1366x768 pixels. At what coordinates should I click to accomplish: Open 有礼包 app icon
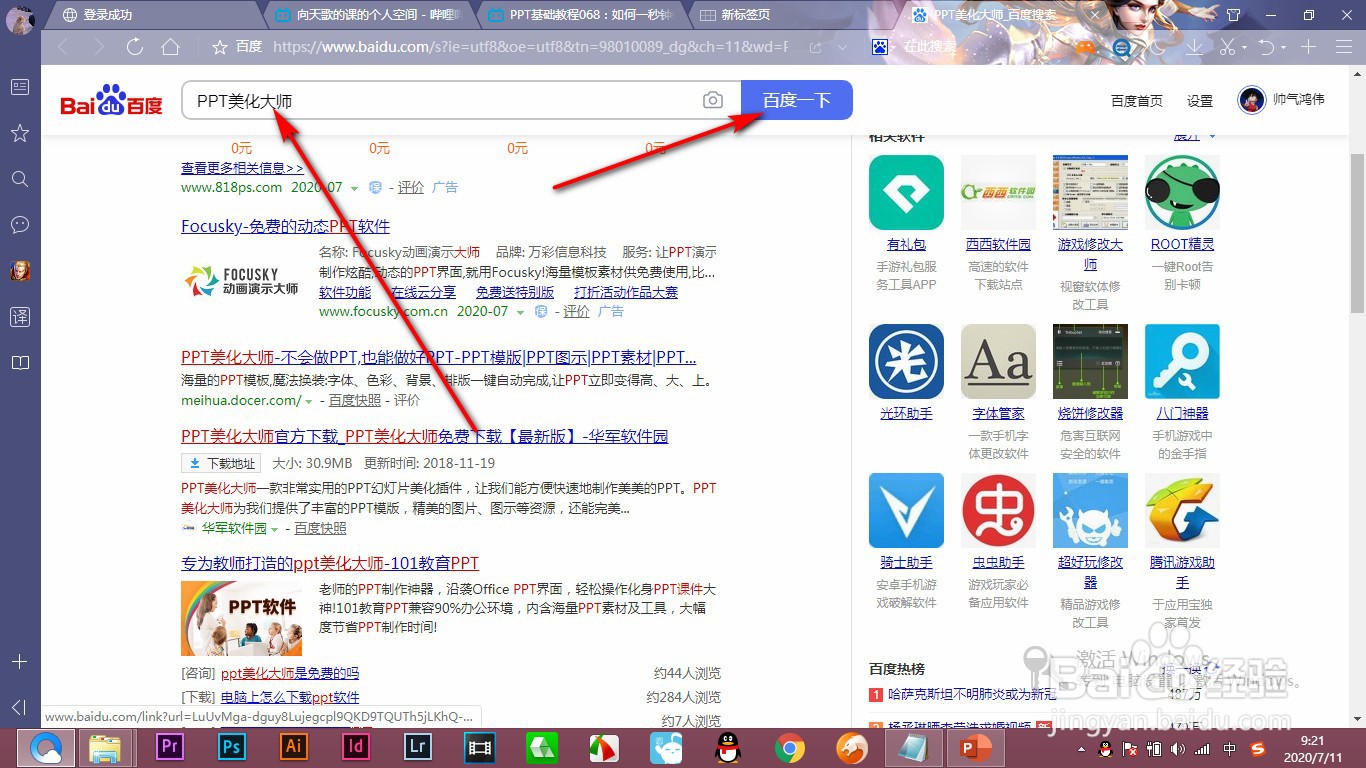(906, 192)
